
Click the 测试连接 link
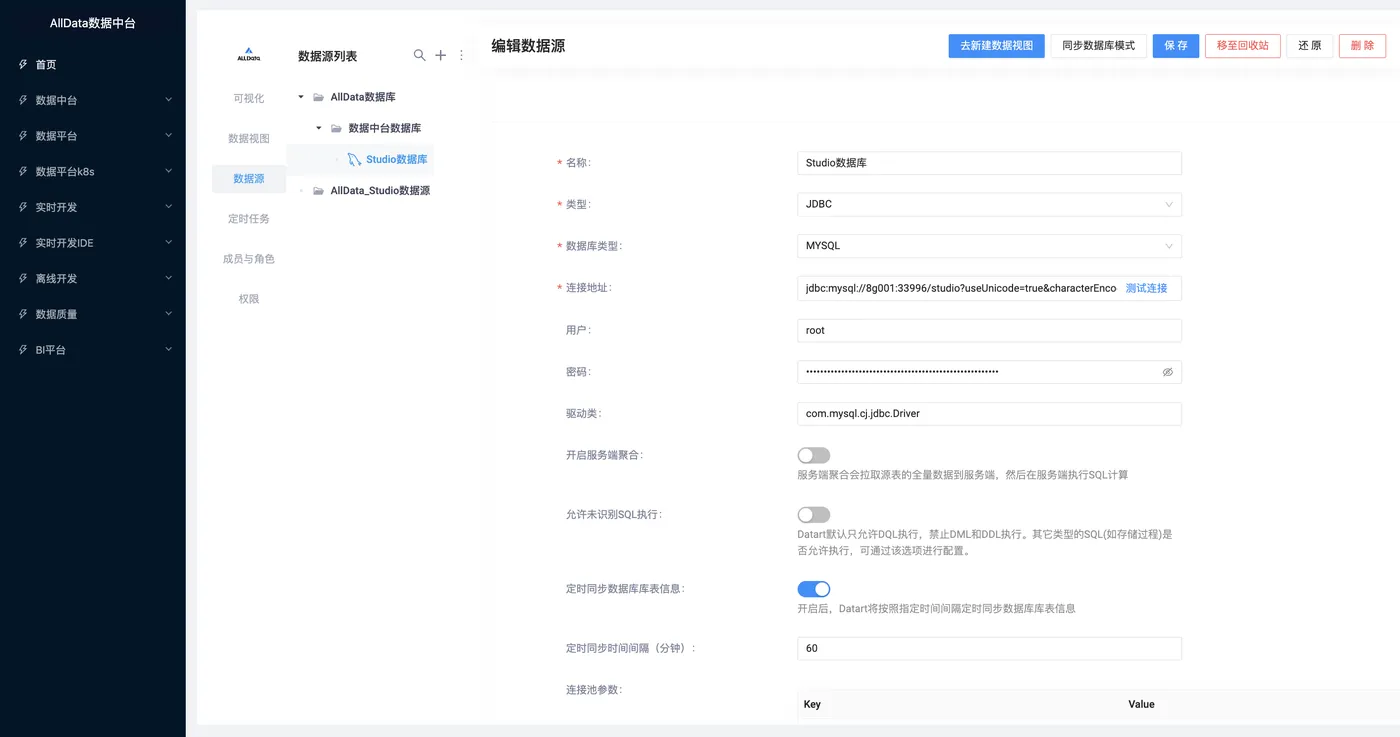[1146, 288]
